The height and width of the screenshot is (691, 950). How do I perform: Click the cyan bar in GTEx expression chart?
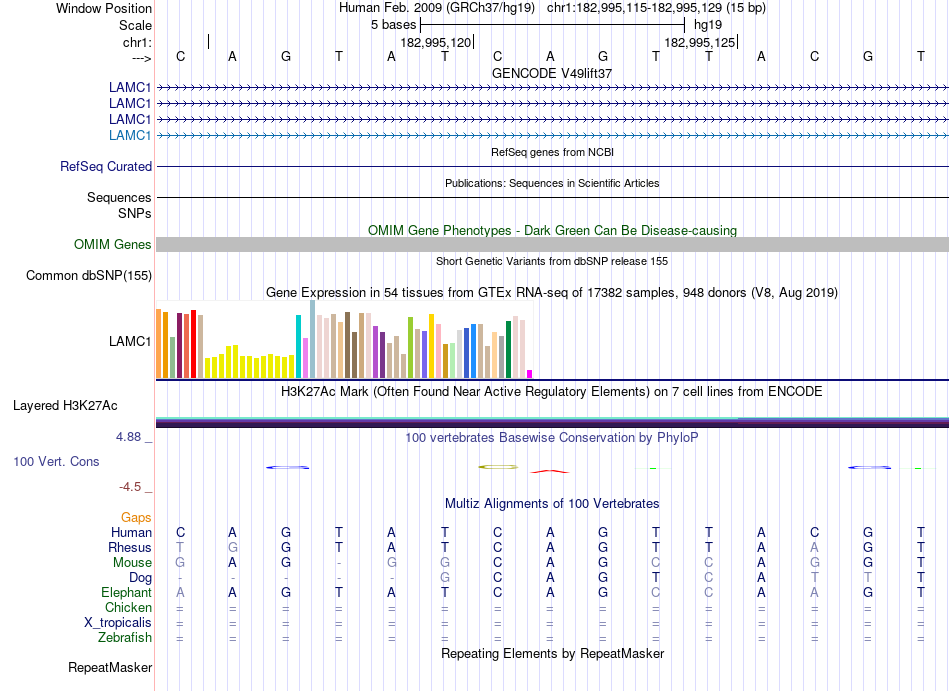tap(298, 346)
